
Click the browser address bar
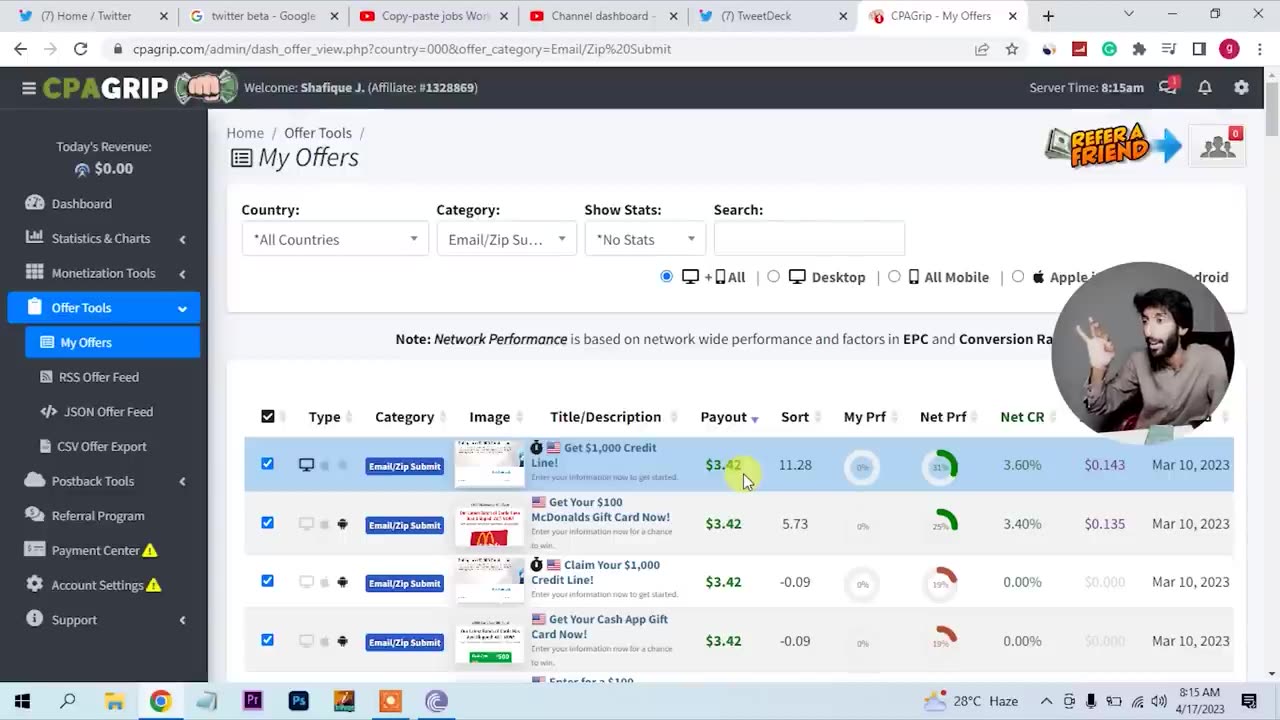540,49
